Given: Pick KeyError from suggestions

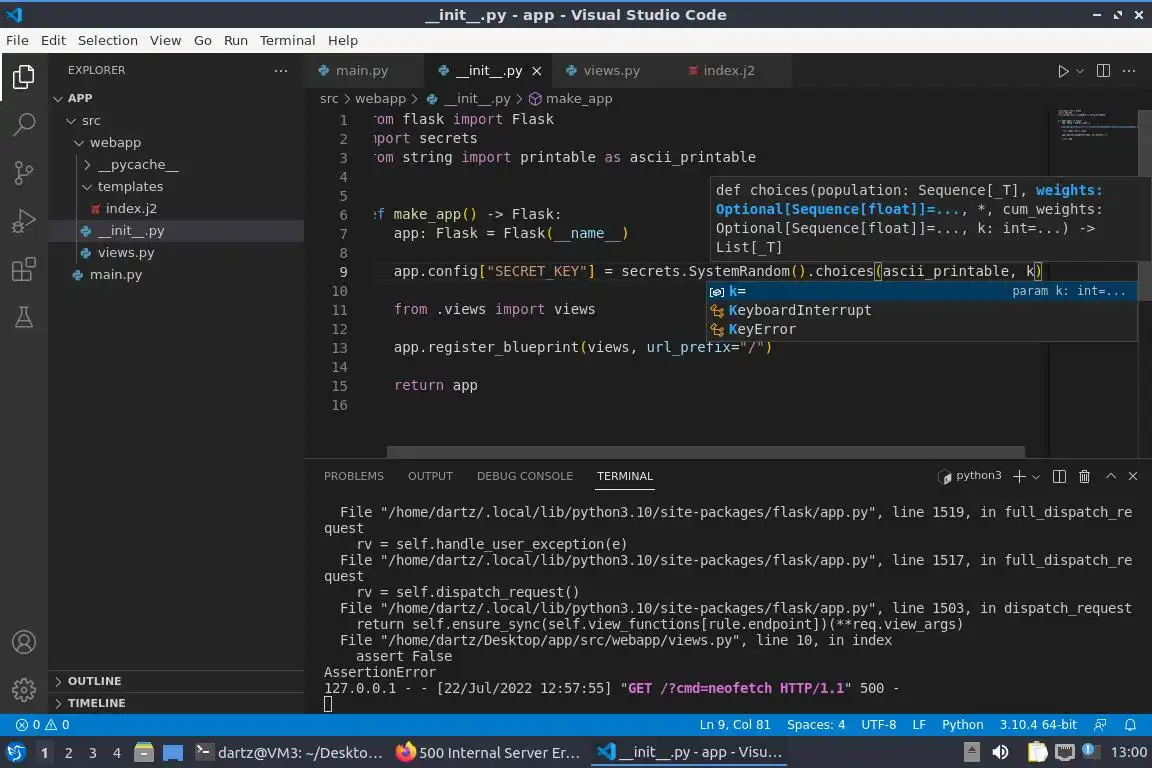Looking at the screenshot, I should (921, 329).
